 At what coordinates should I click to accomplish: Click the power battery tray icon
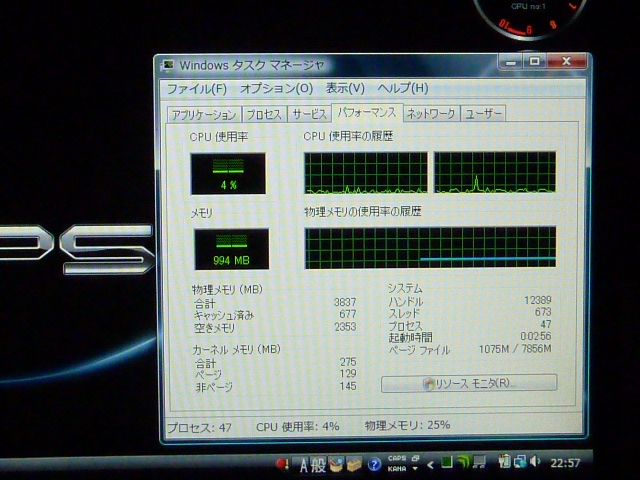point(504,462)
